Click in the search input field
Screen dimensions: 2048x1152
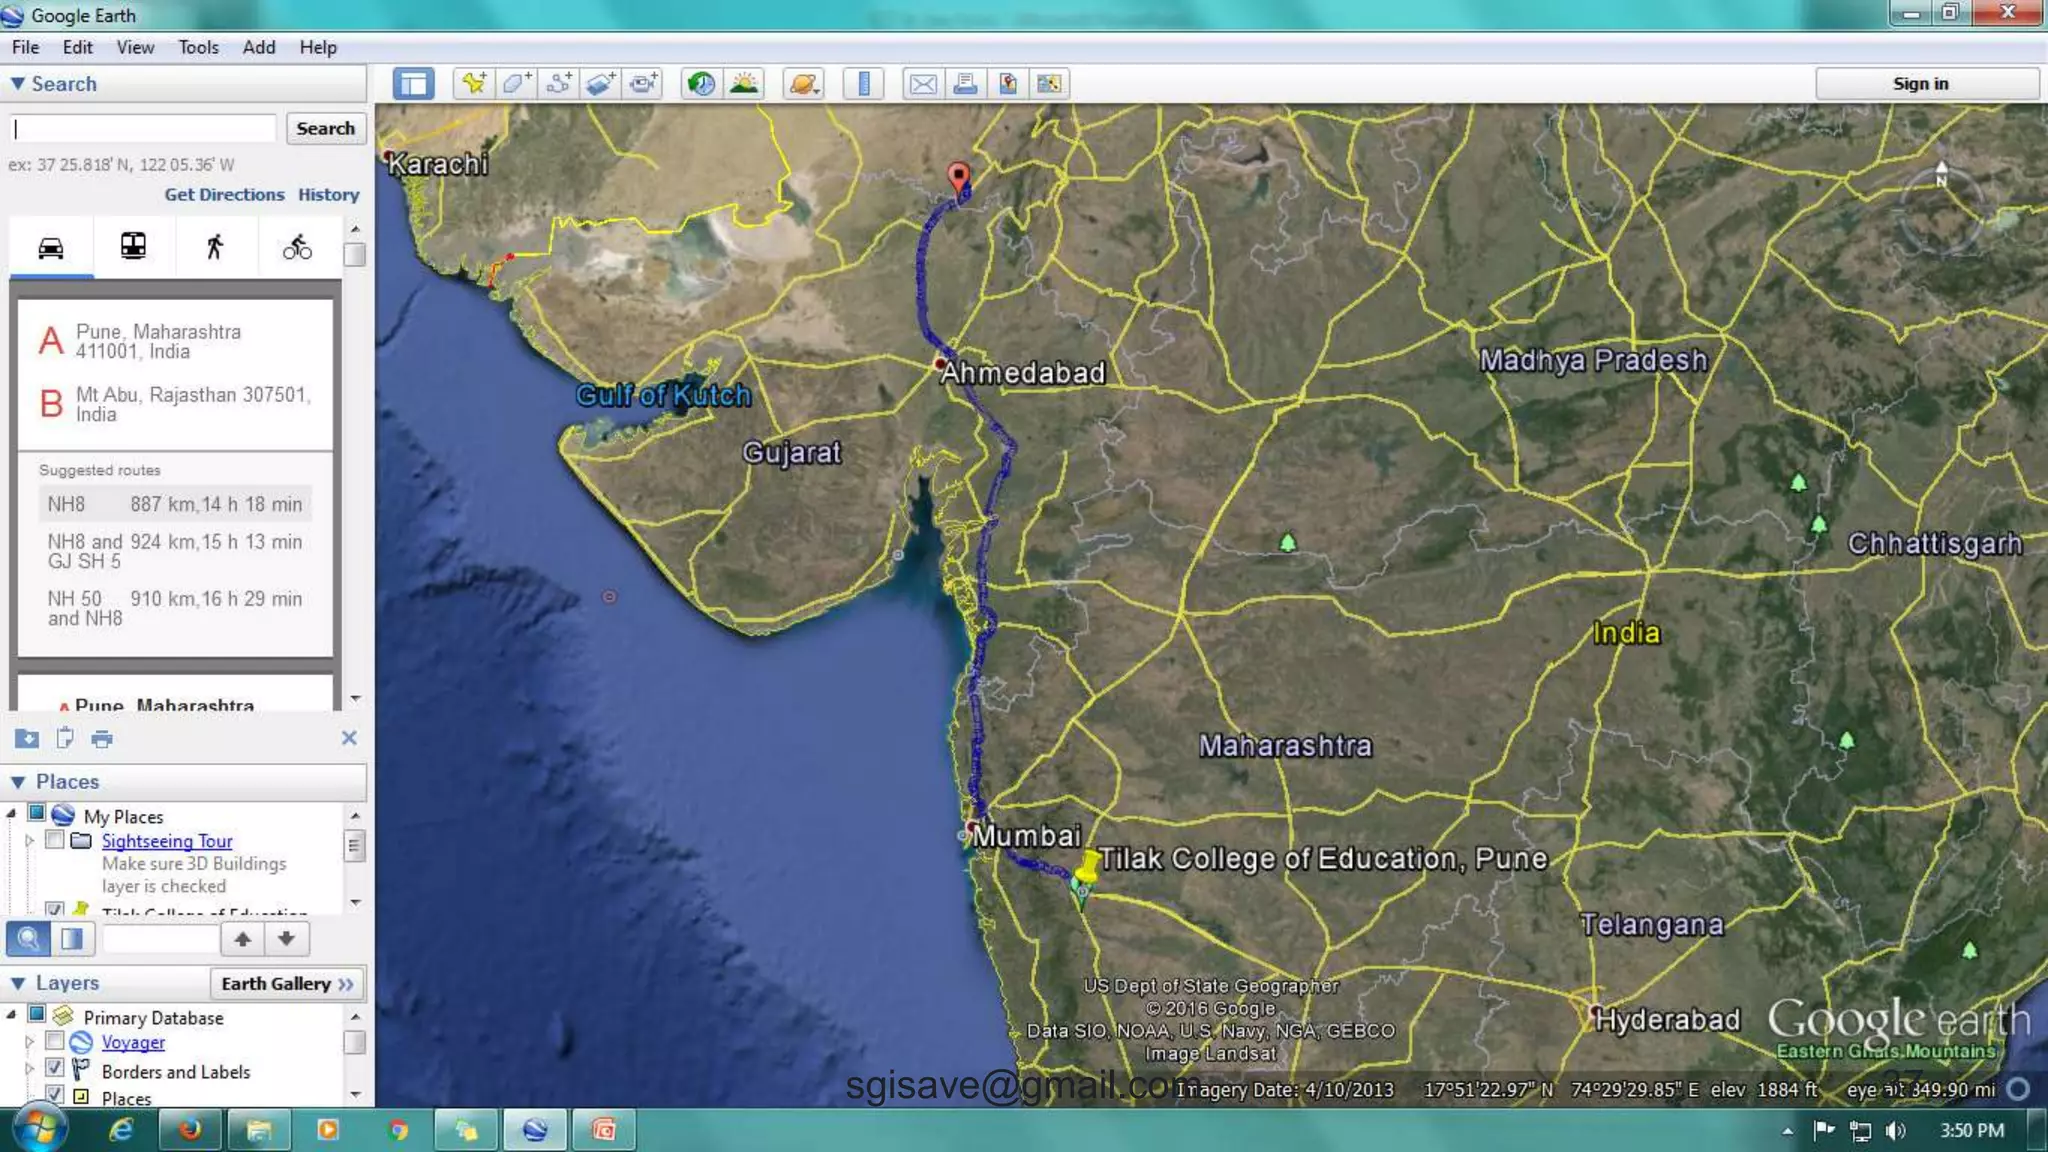coord(143,128)
